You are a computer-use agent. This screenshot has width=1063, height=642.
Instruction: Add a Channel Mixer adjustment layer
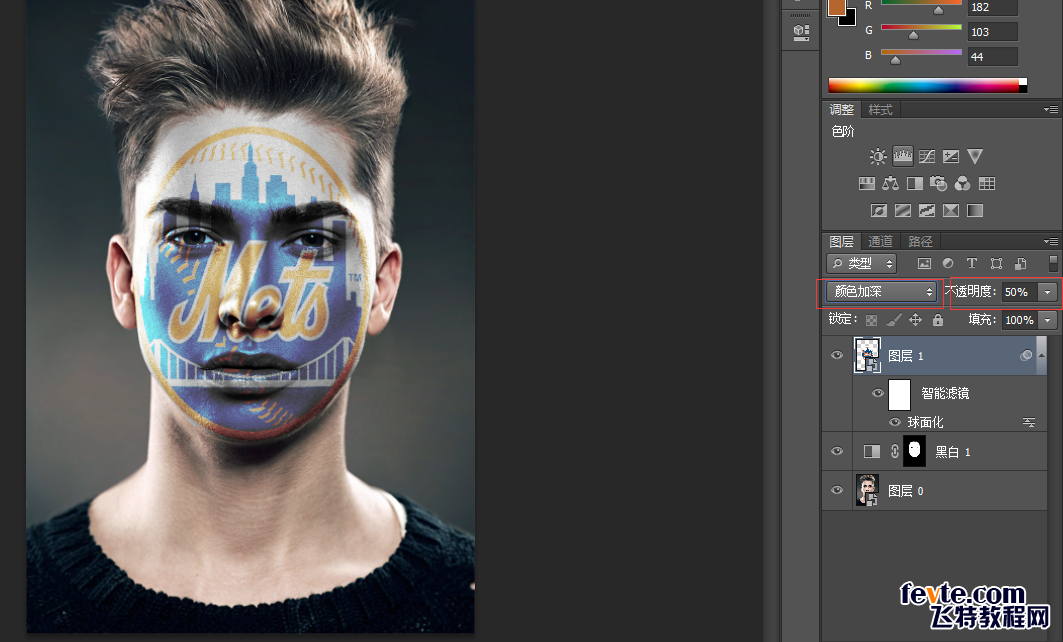962,184
